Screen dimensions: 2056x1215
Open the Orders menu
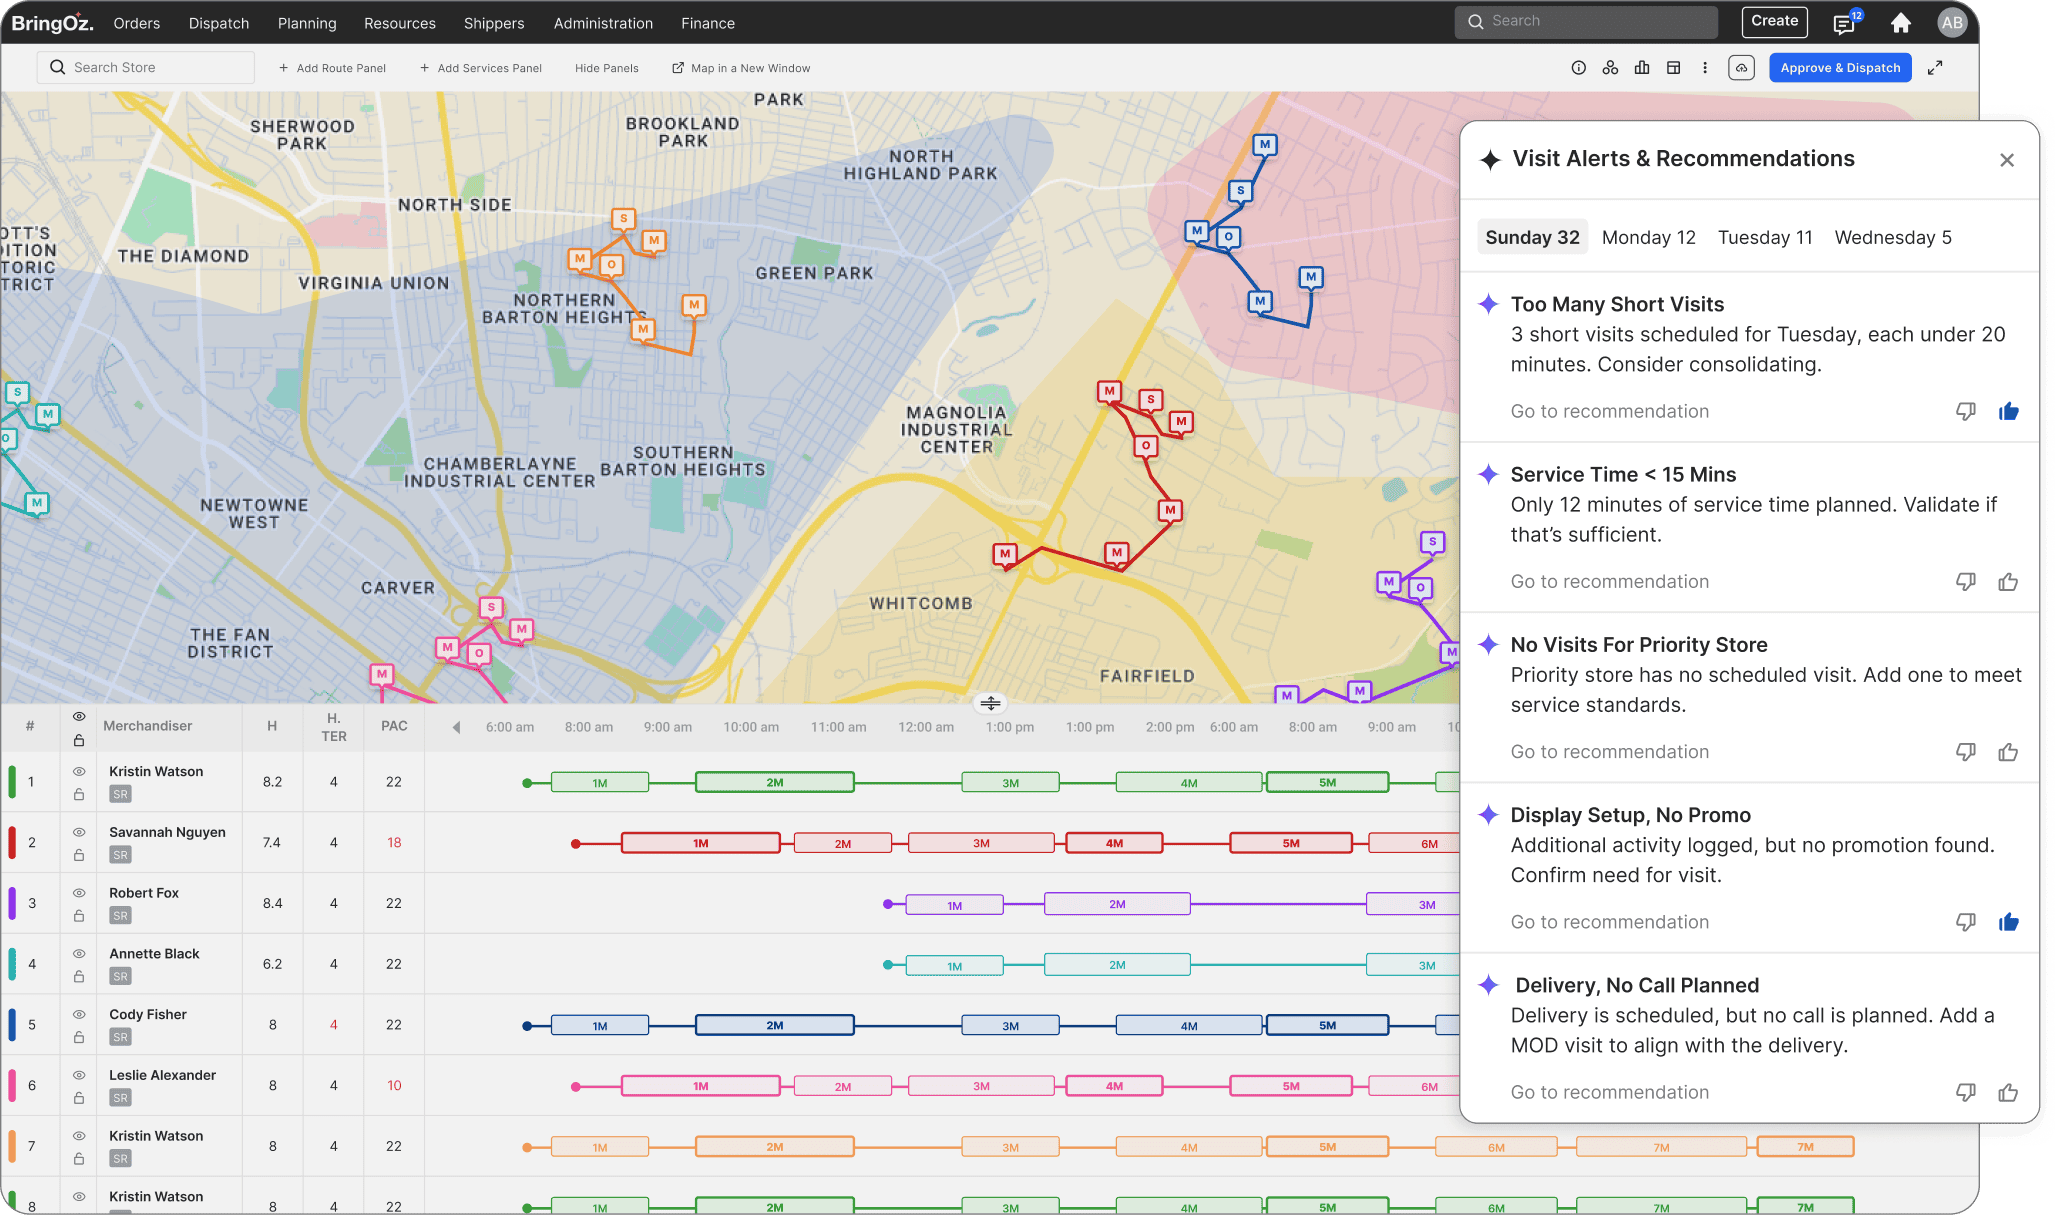(137, 23)
